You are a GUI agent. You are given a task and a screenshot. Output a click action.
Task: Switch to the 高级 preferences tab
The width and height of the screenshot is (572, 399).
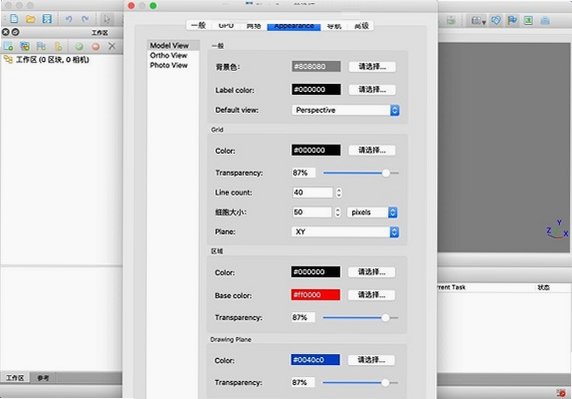[362, 26]
